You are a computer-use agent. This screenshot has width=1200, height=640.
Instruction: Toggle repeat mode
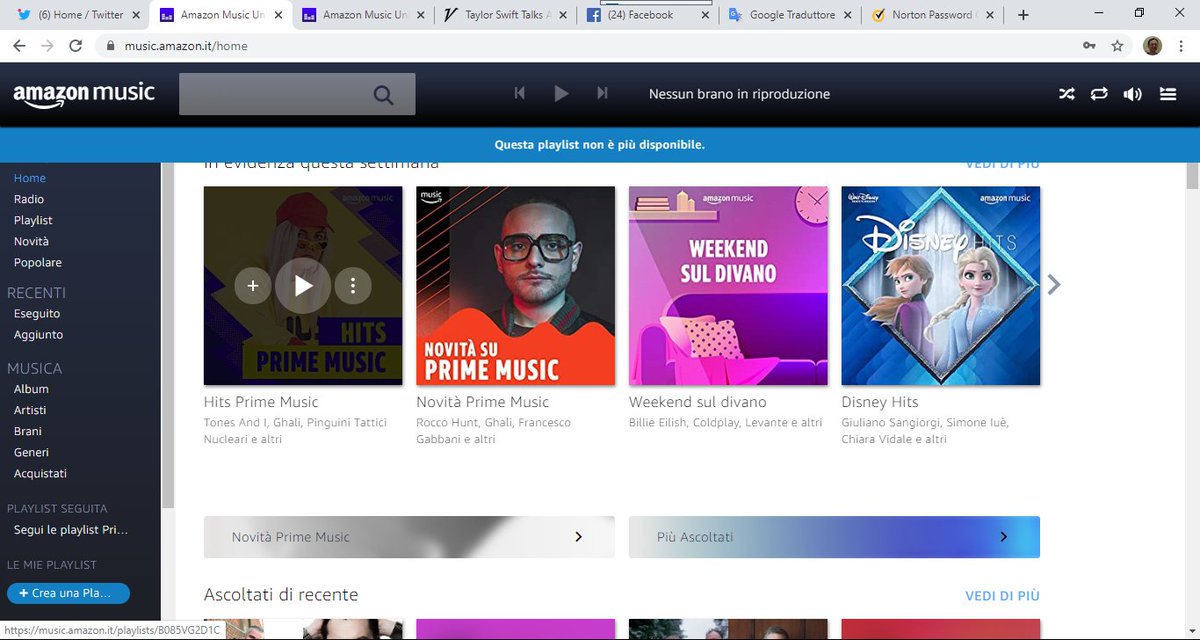1099,94
